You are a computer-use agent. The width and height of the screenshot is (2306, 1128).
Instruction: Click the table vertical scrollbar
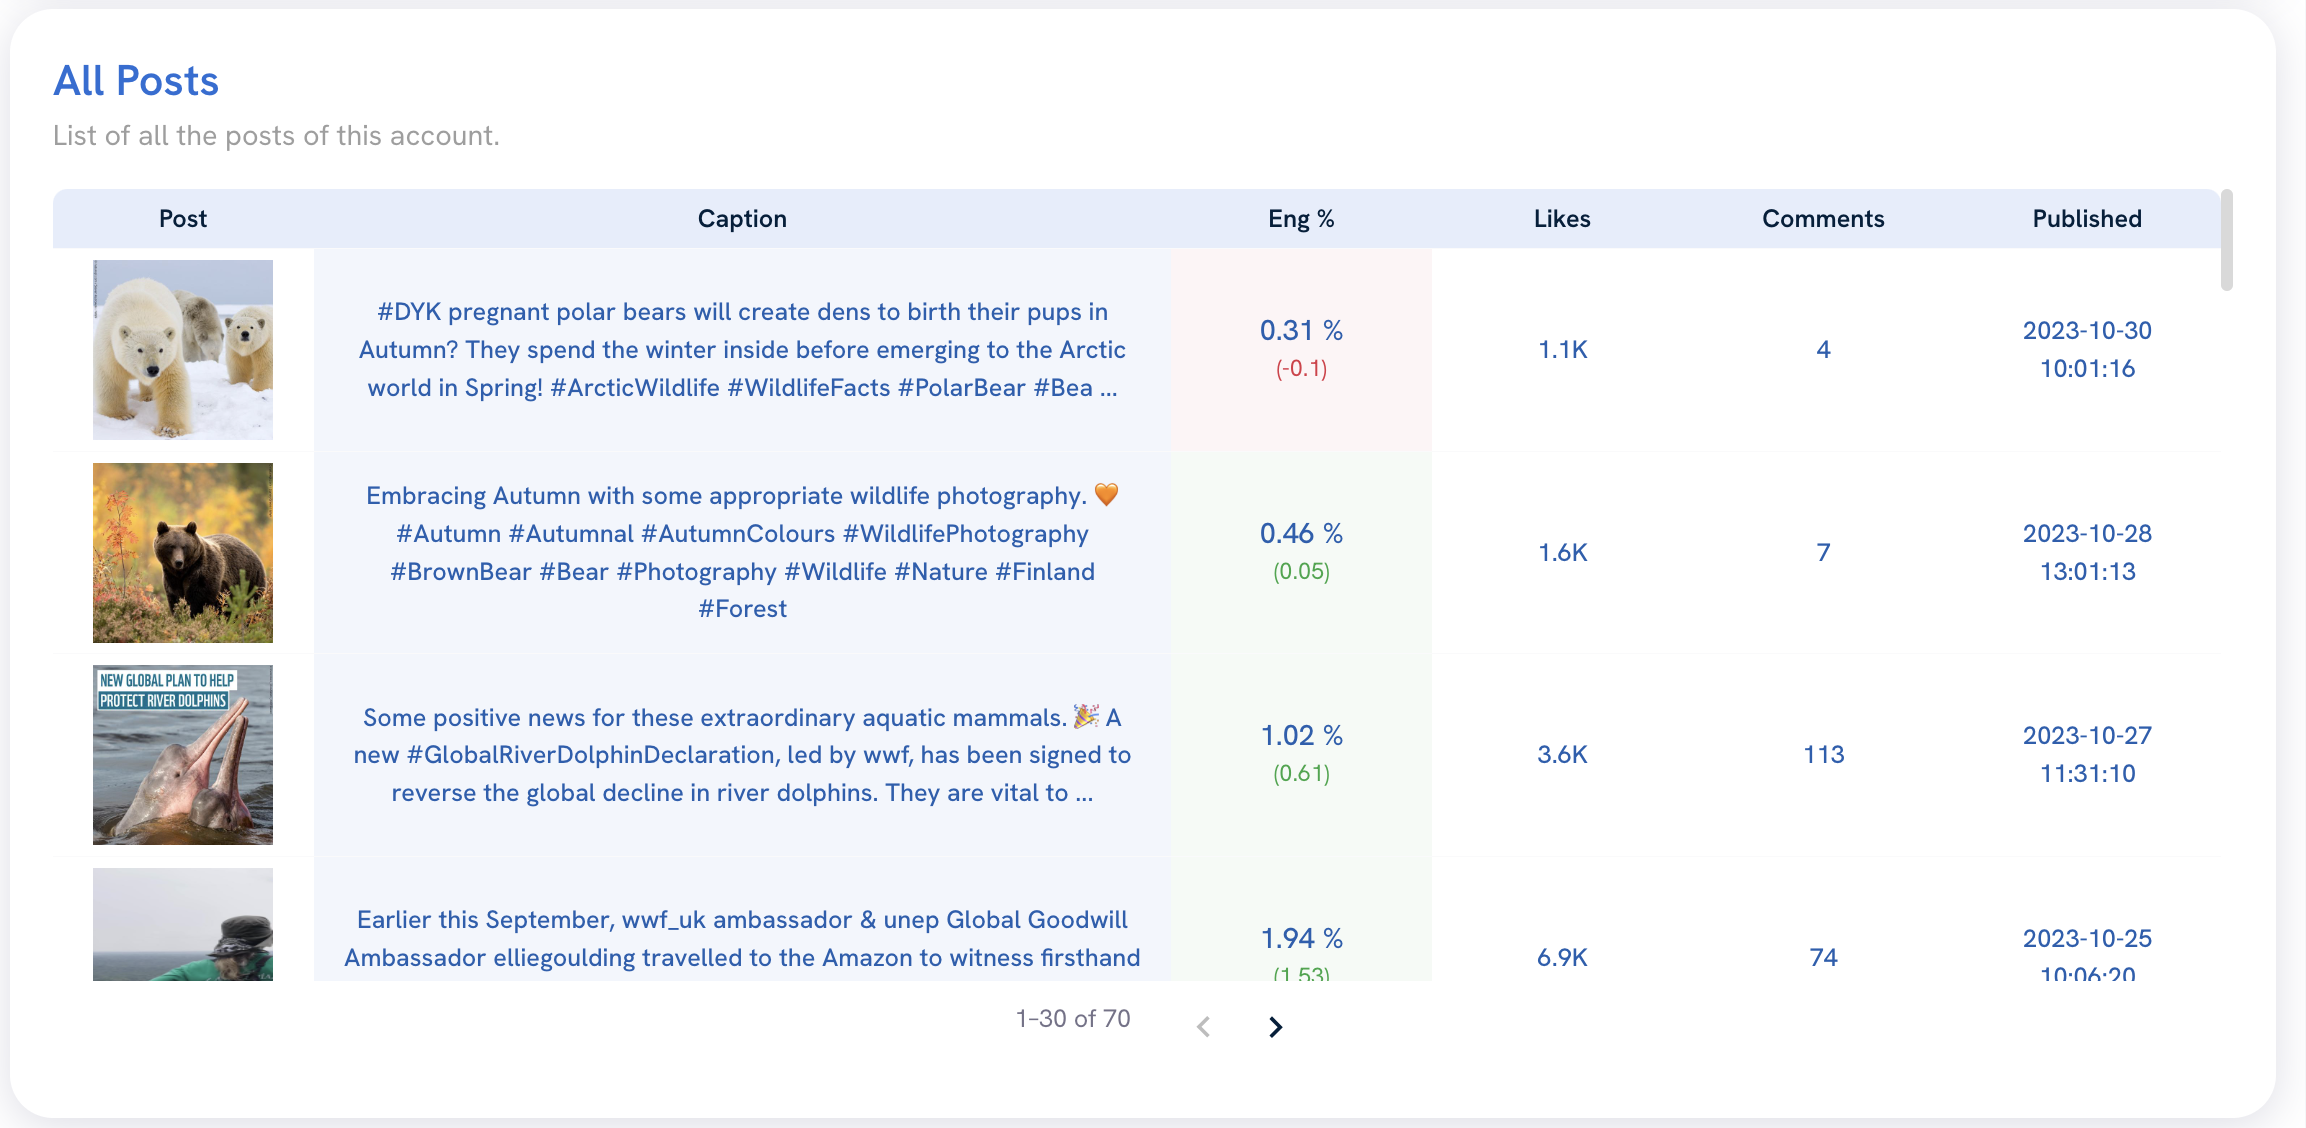click(x=2226, y=240)
